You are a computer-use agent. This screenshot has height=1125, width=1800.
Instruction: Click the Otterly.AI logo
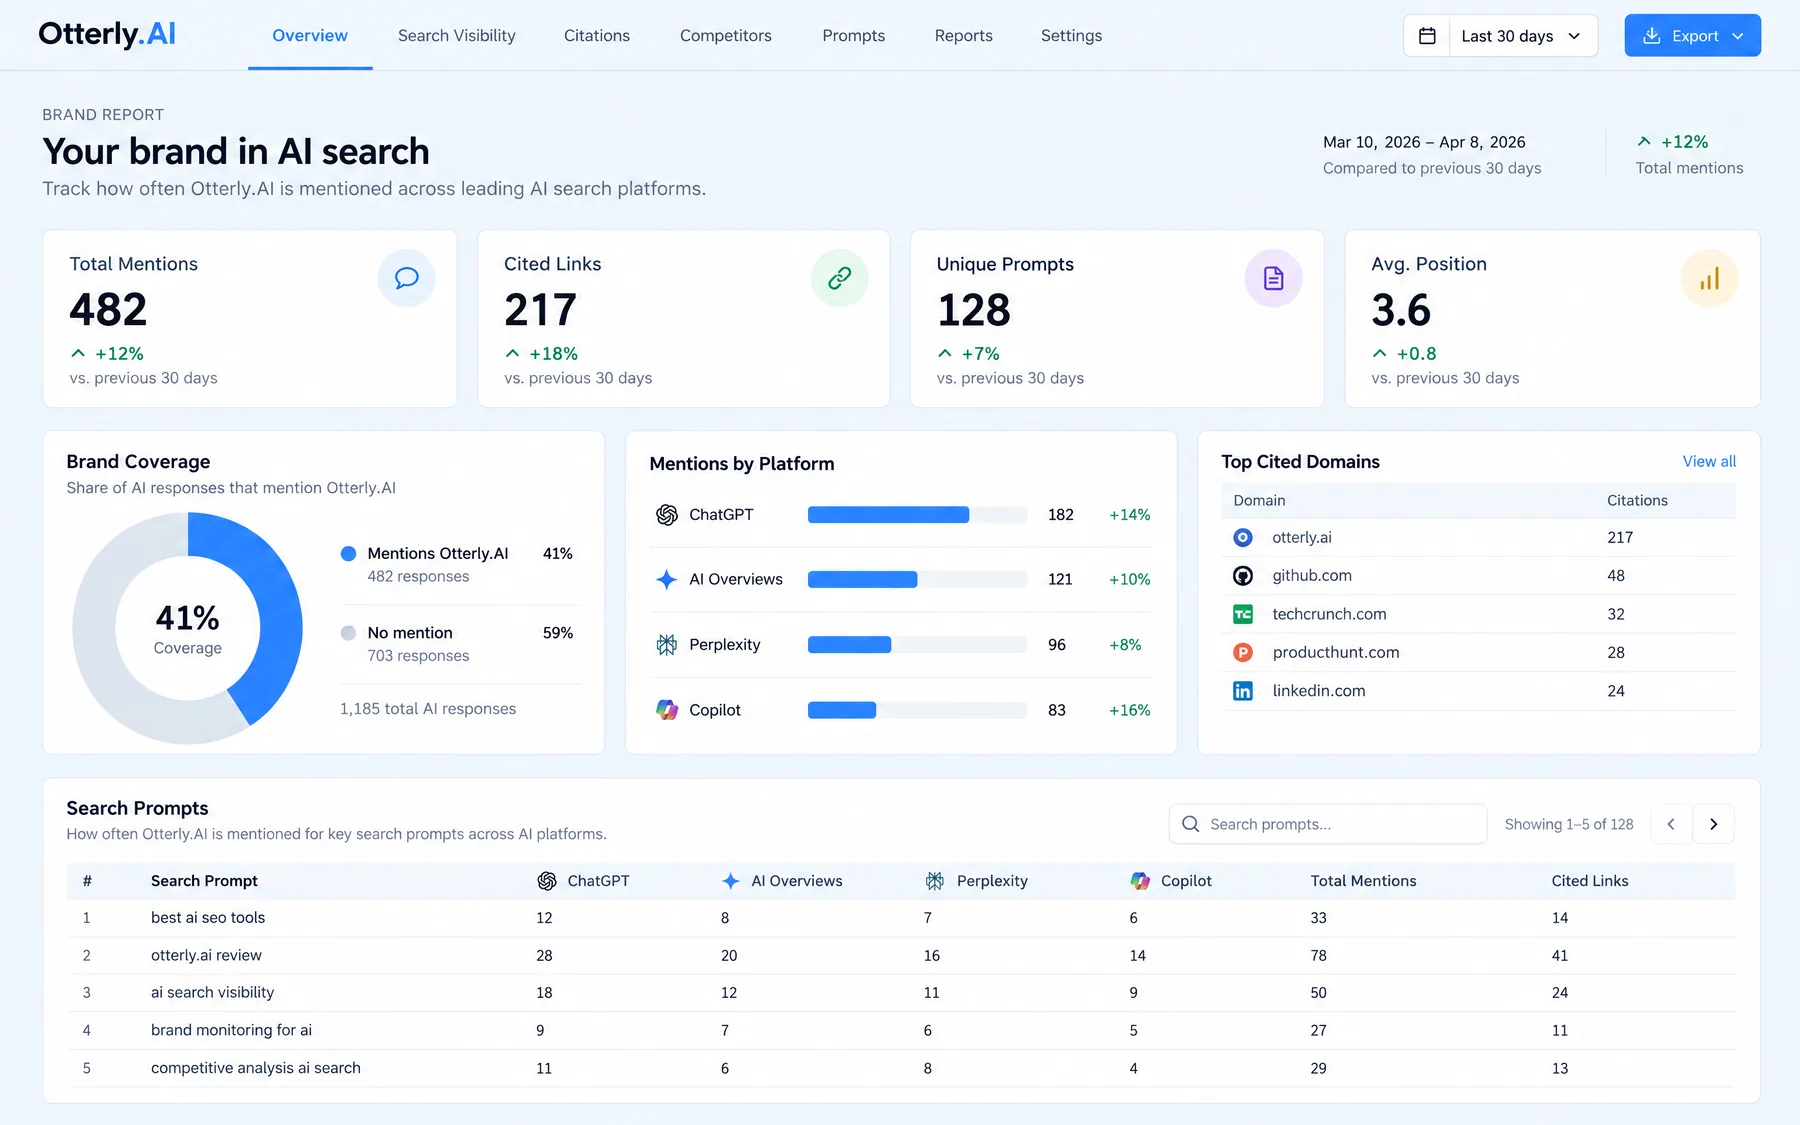107,35
